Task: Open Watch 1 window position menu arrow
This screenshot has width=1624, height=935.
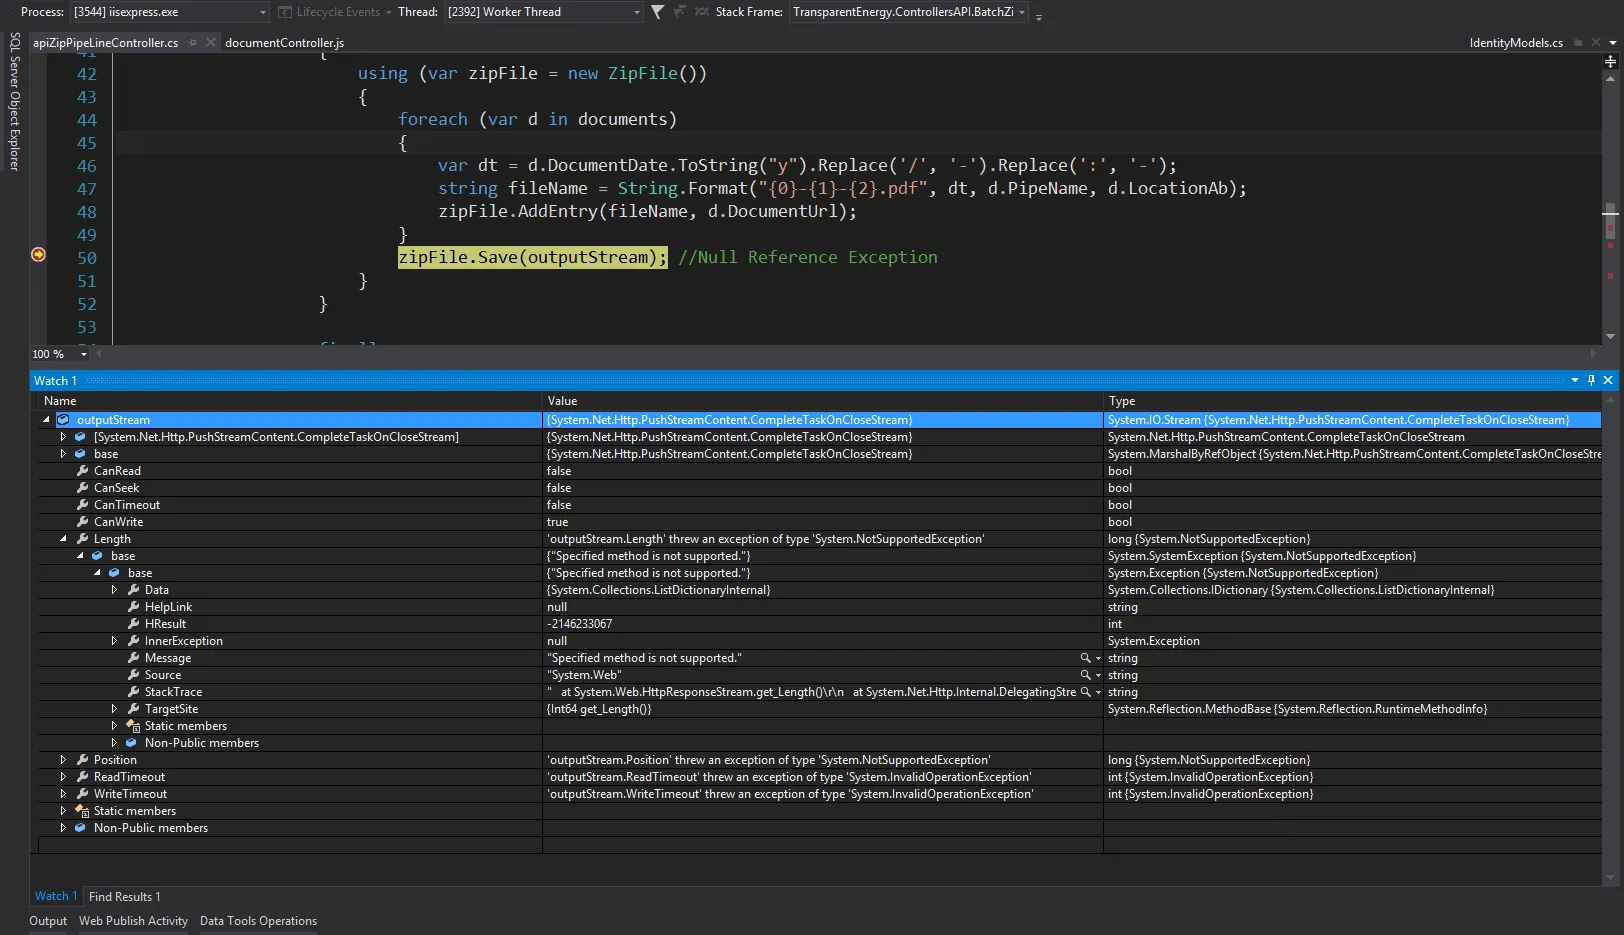Action: [1575, 380]
